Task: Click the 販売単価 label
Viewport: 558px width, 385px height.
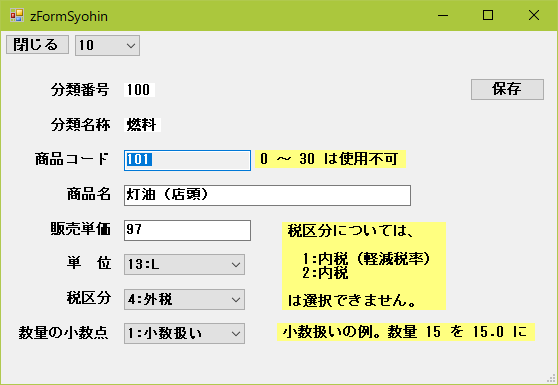Action: [x=80, y=229]
